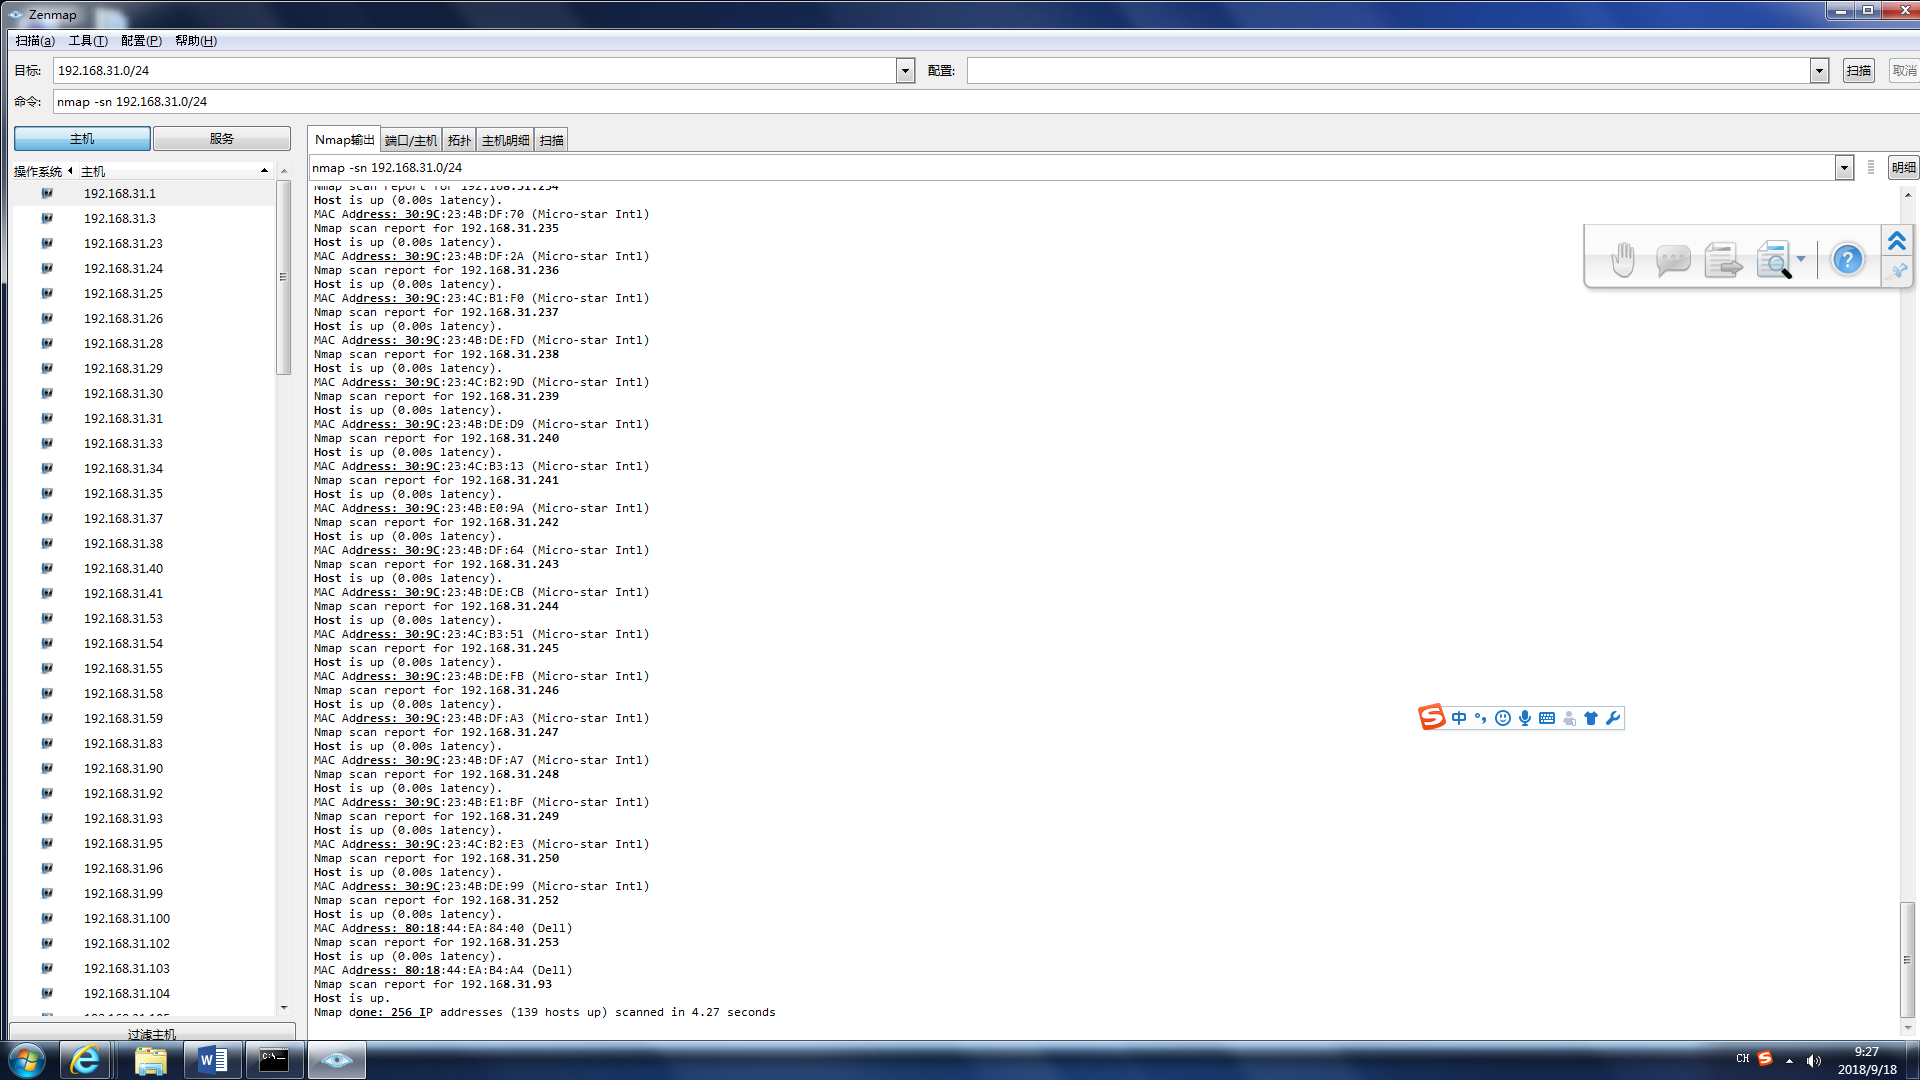Open Sogou wrench settings icon
This screenshot has width=1920, height=1080.
tap(1612, 718)
